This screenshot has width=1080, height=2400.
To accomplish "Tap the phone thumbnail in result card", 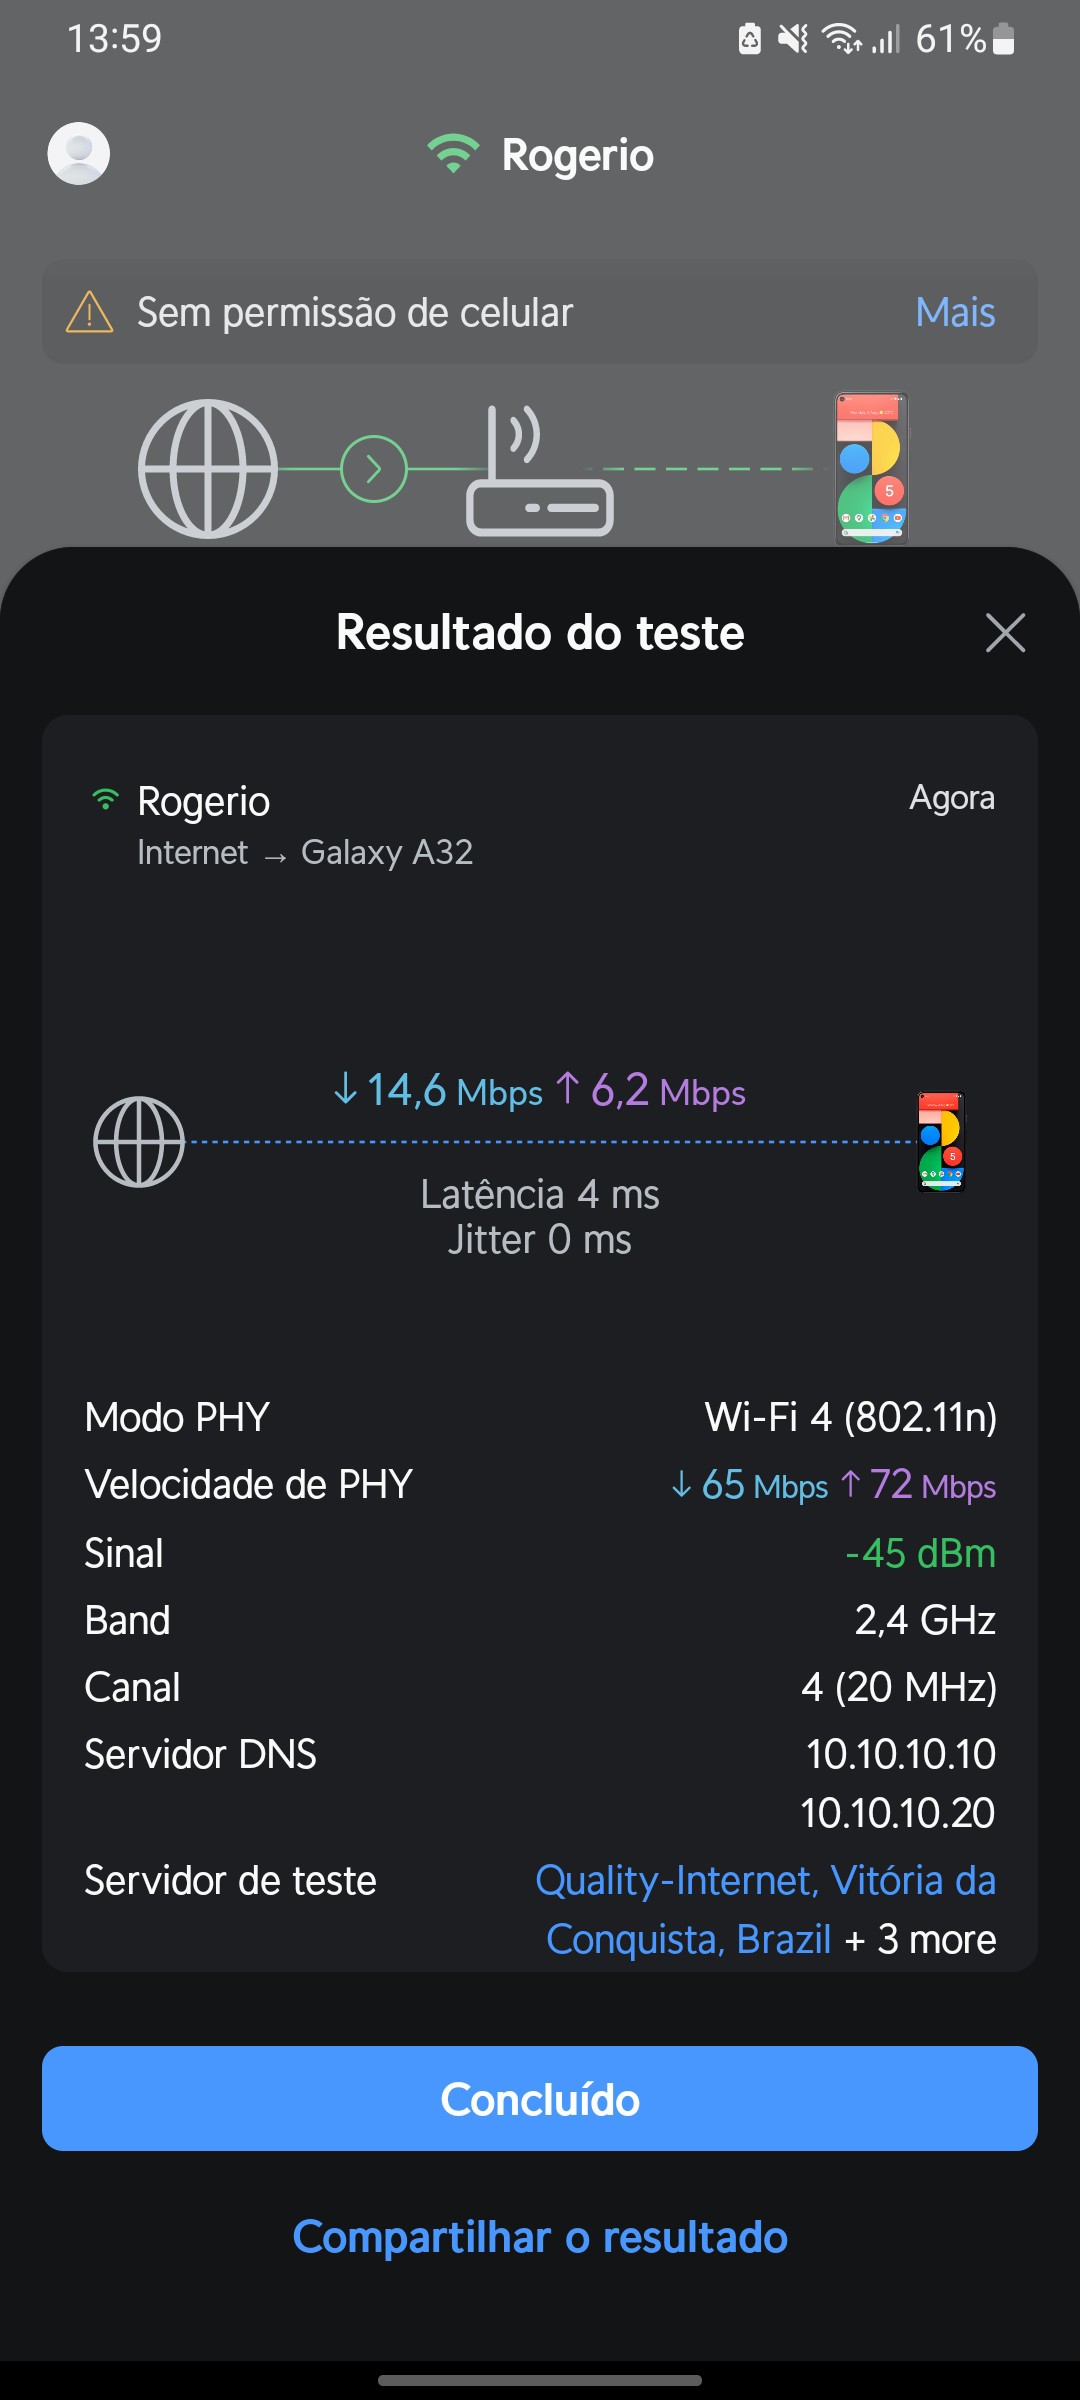I will point(941,1142).
